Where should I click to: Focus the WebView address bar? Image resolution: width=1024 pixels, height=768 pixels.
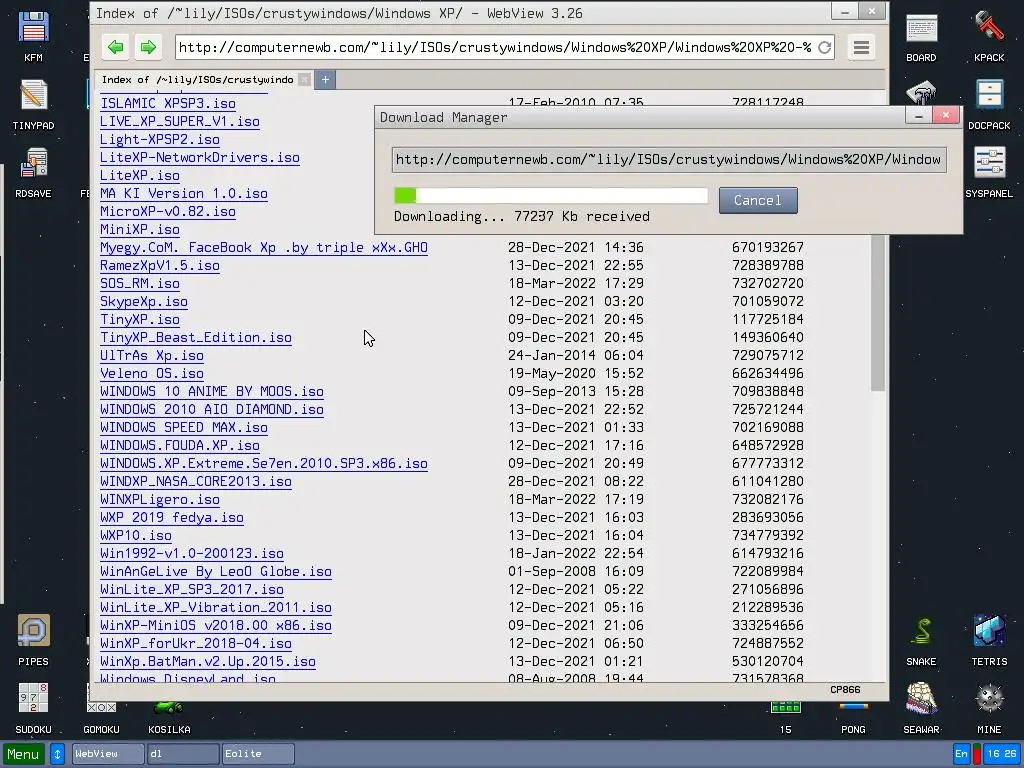coord(495,47)
